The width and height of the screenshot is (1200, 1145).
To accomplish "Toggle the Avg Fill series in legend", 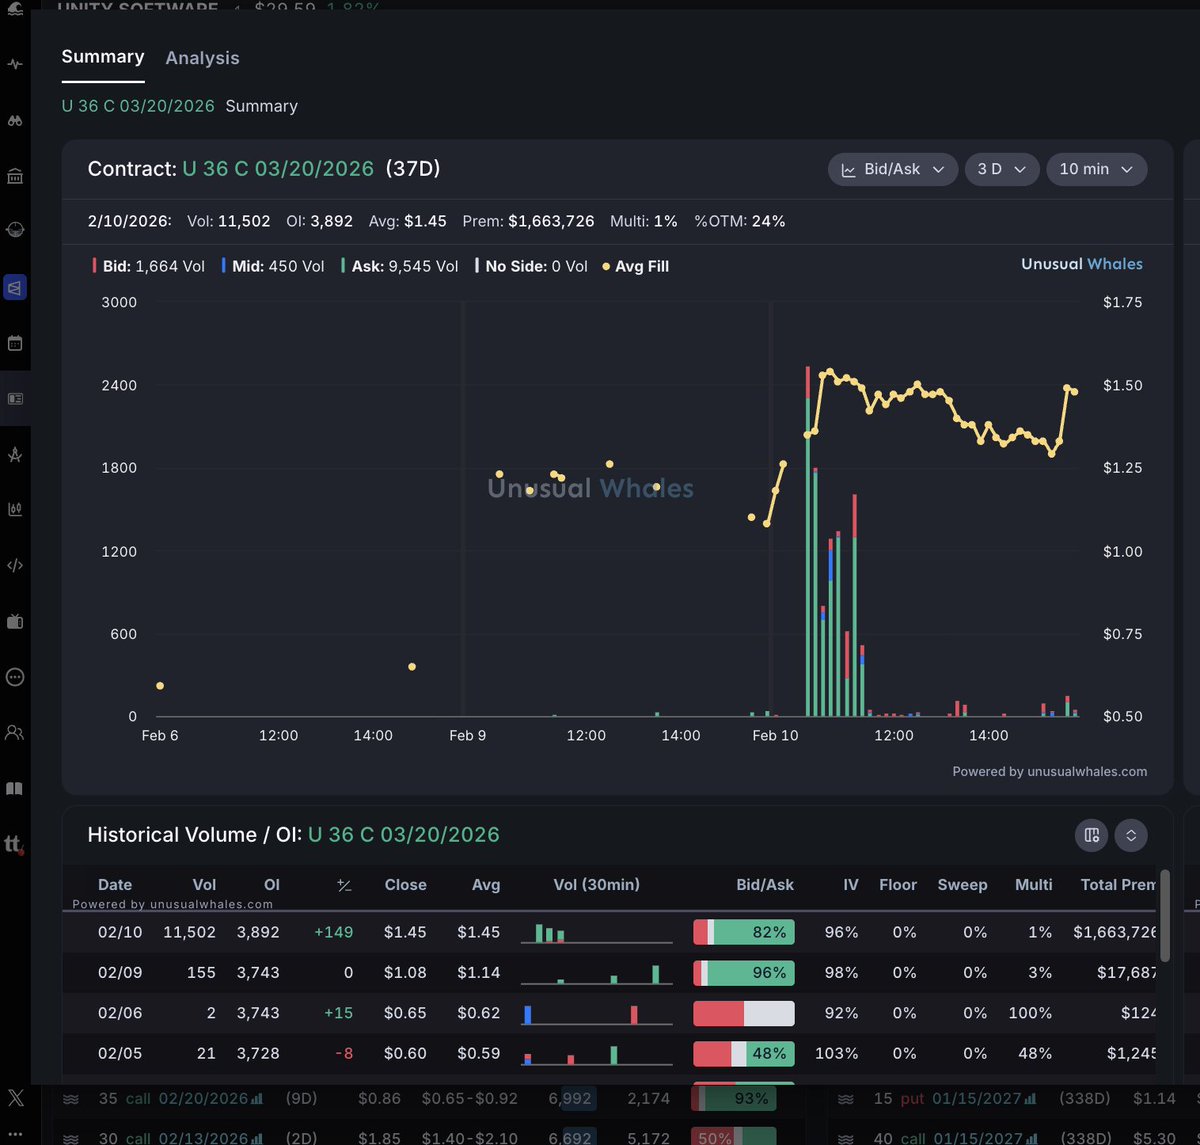I will tap(636, 266).
